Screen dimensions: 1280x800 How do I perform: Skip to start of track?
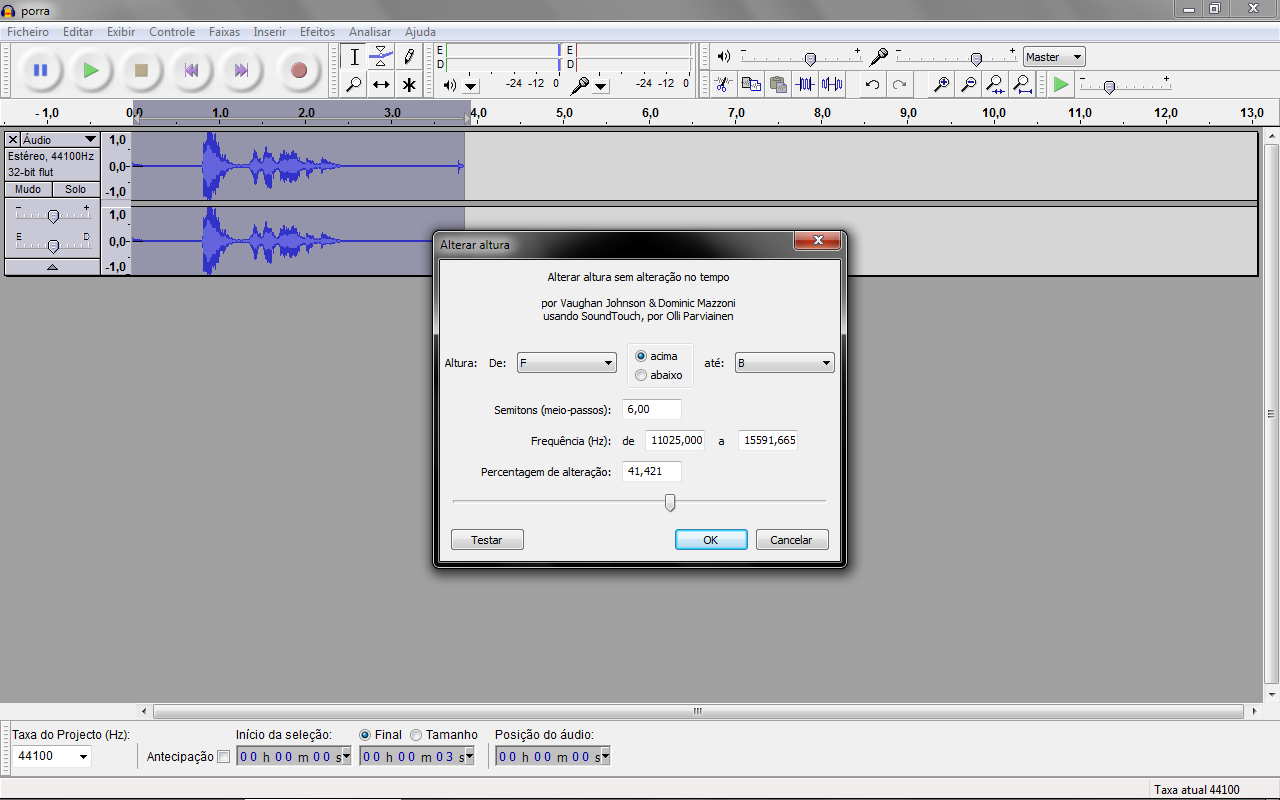[x=191, y=70]
